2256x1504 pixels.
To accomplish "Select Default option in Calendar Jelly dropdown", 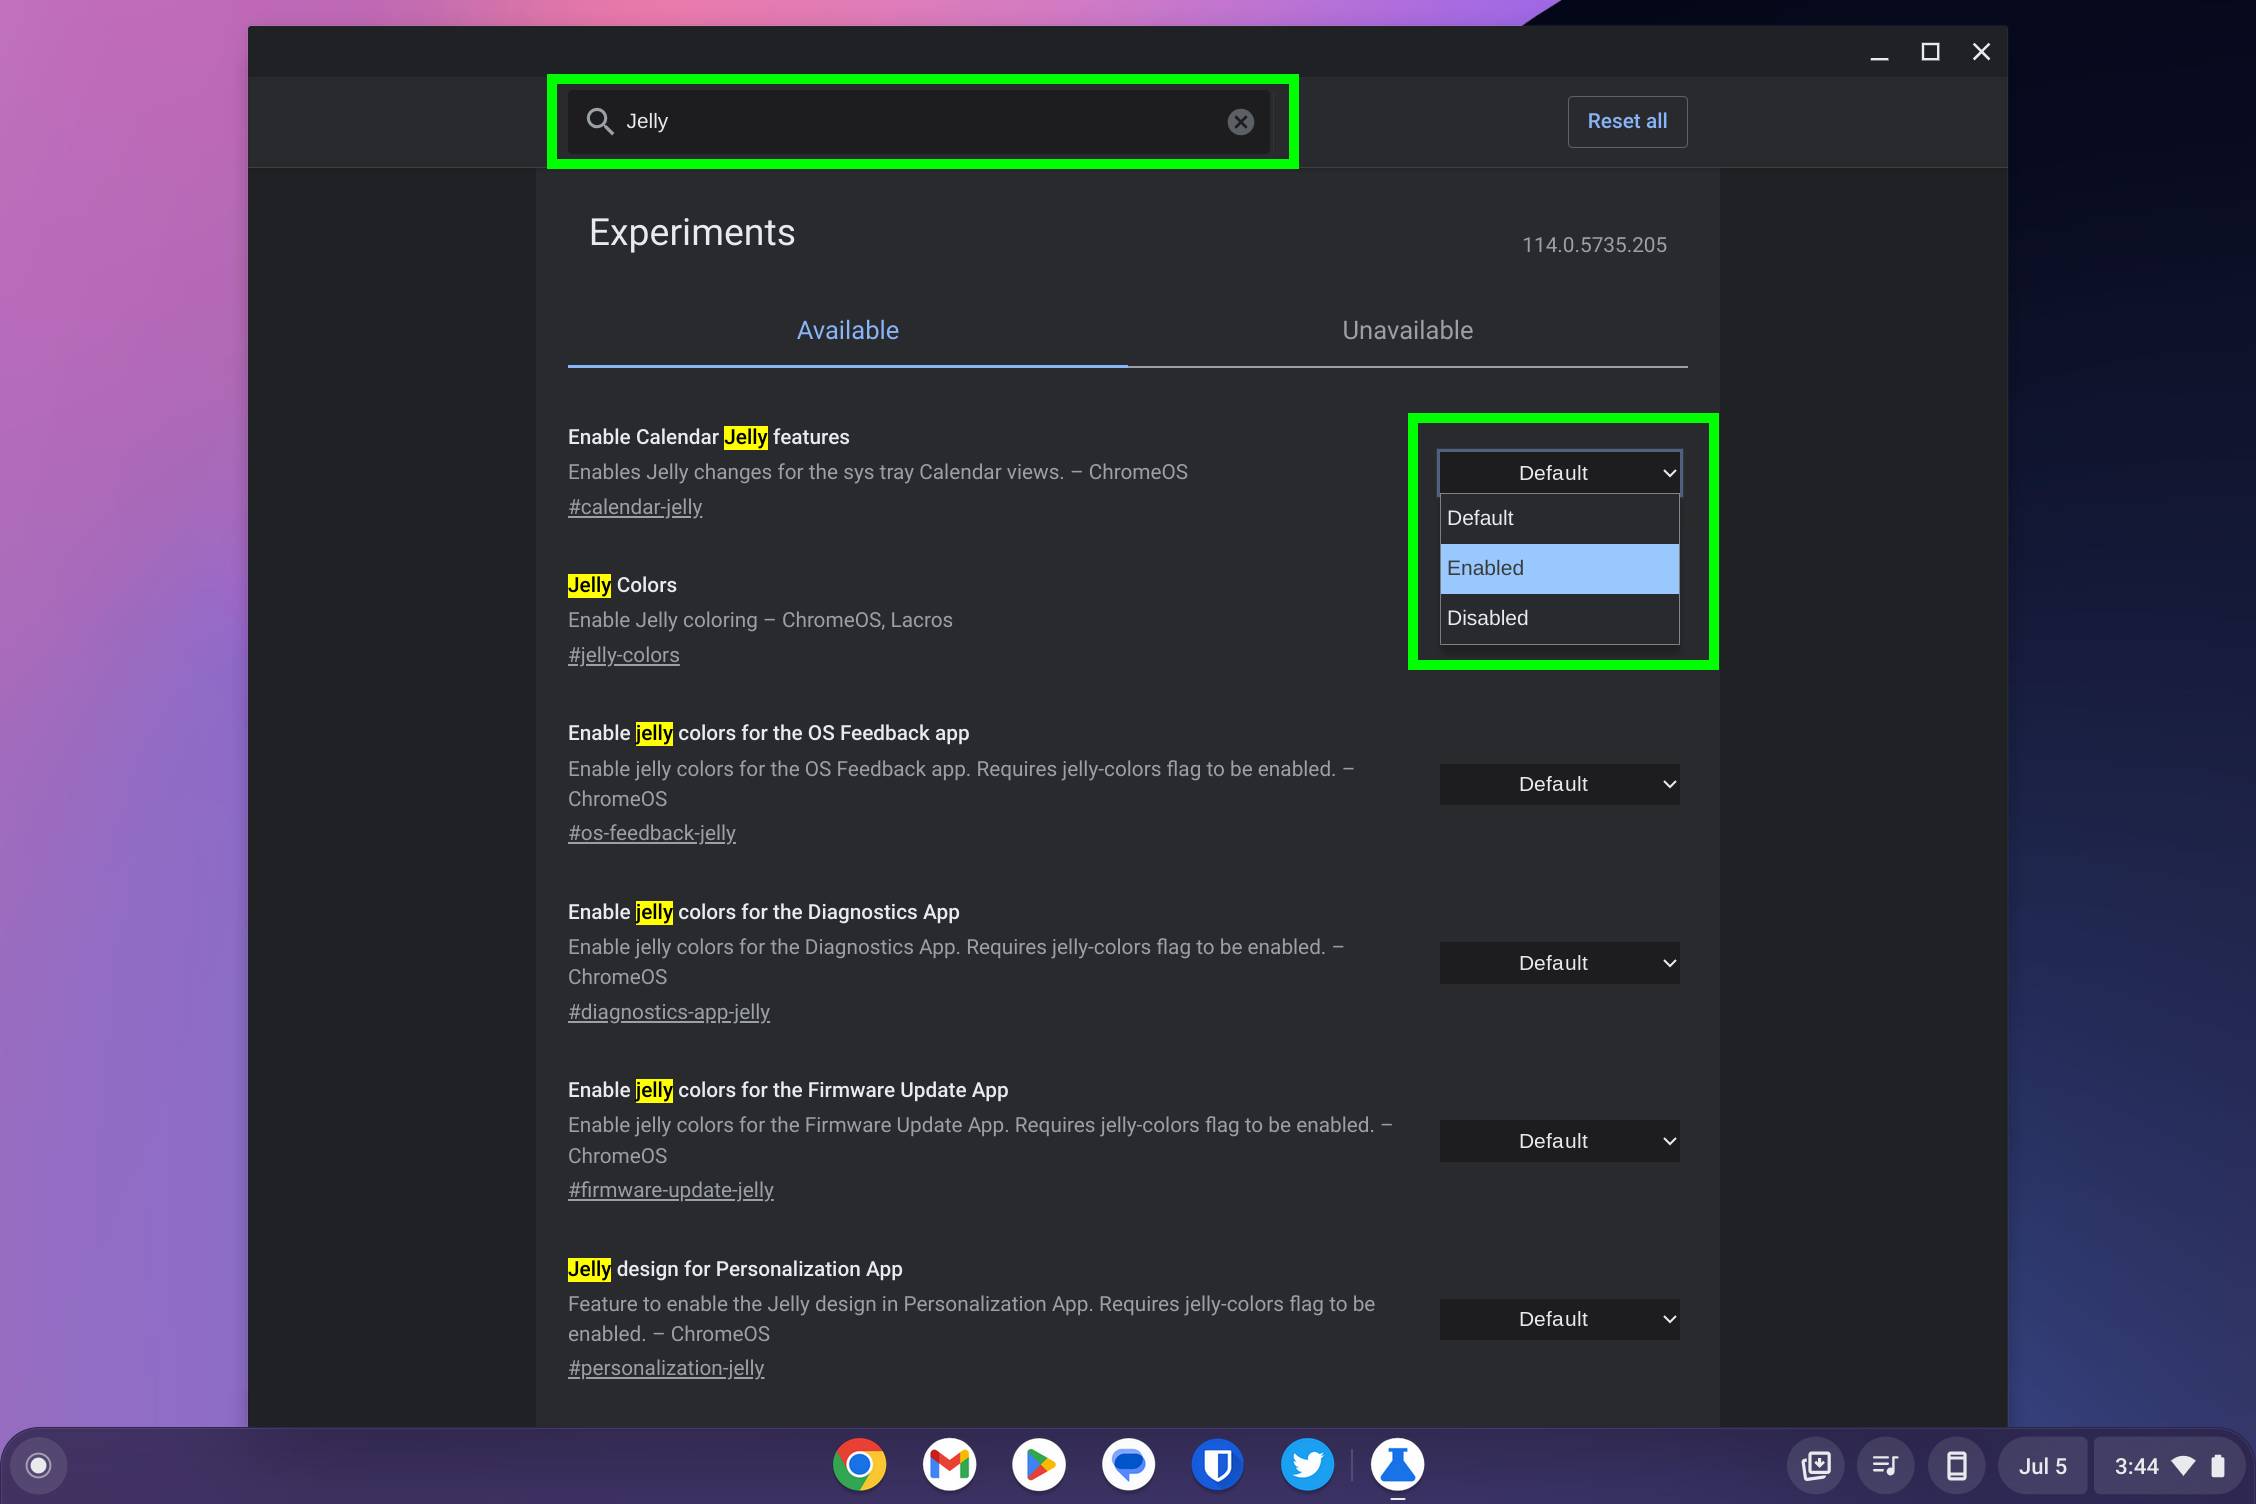I will point(1556,517).
